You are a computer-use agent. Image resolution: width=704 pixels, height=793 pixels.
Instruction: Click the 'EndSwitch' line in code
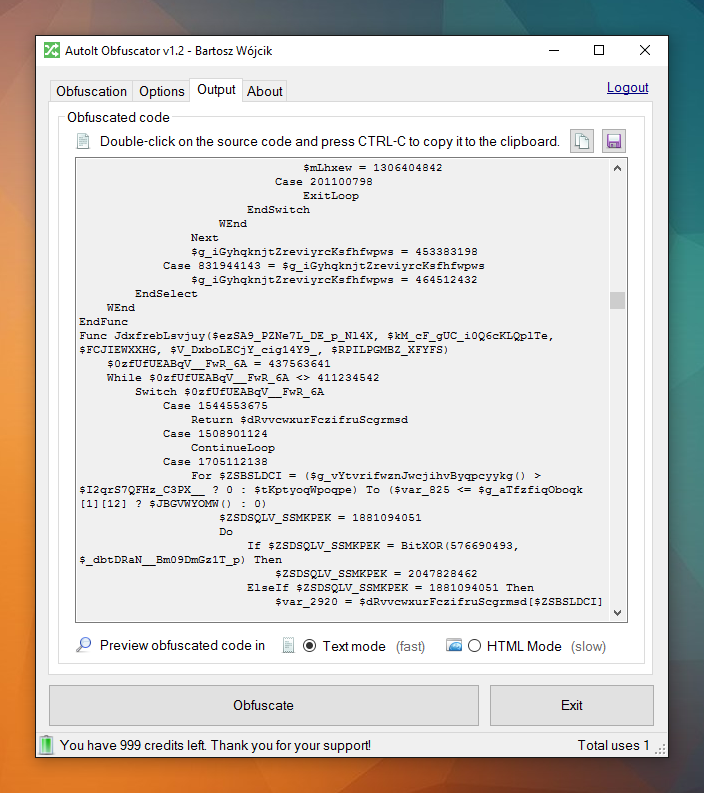coord(279,209)
